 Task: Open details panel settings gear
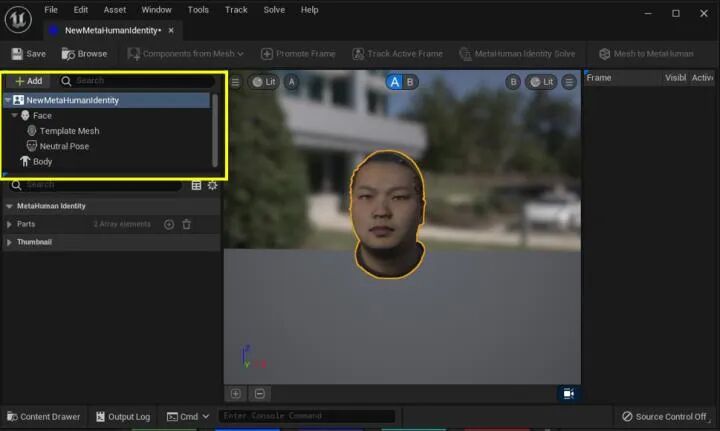pos(212,185)
